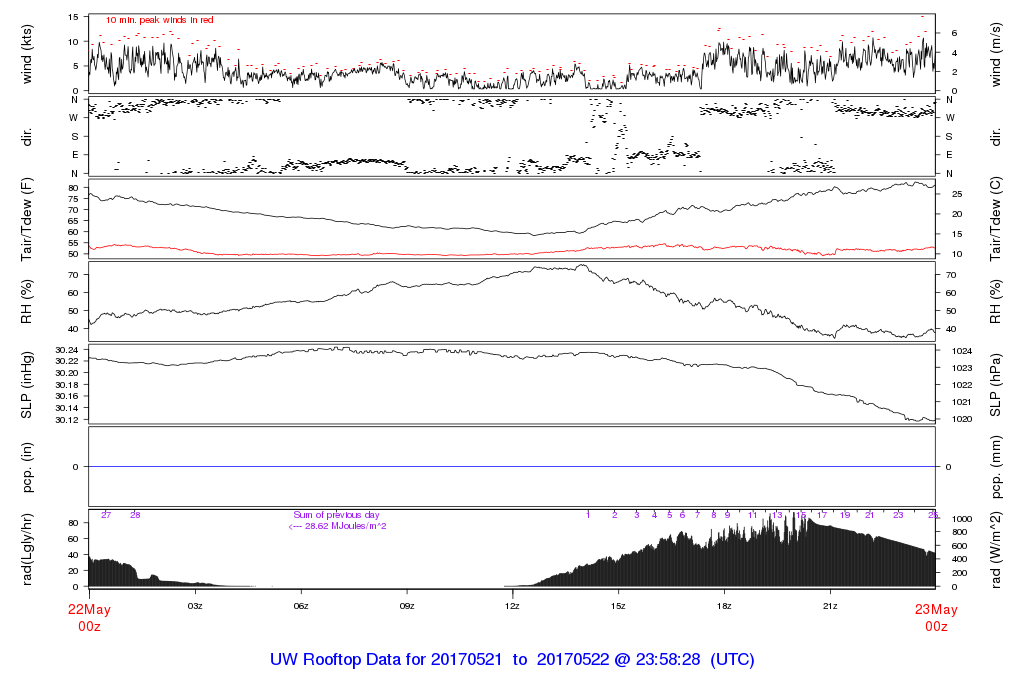This screenshot has height=700, width=1024.
Task: Select the red "22May" date label
Action: [x=89, y=610]
